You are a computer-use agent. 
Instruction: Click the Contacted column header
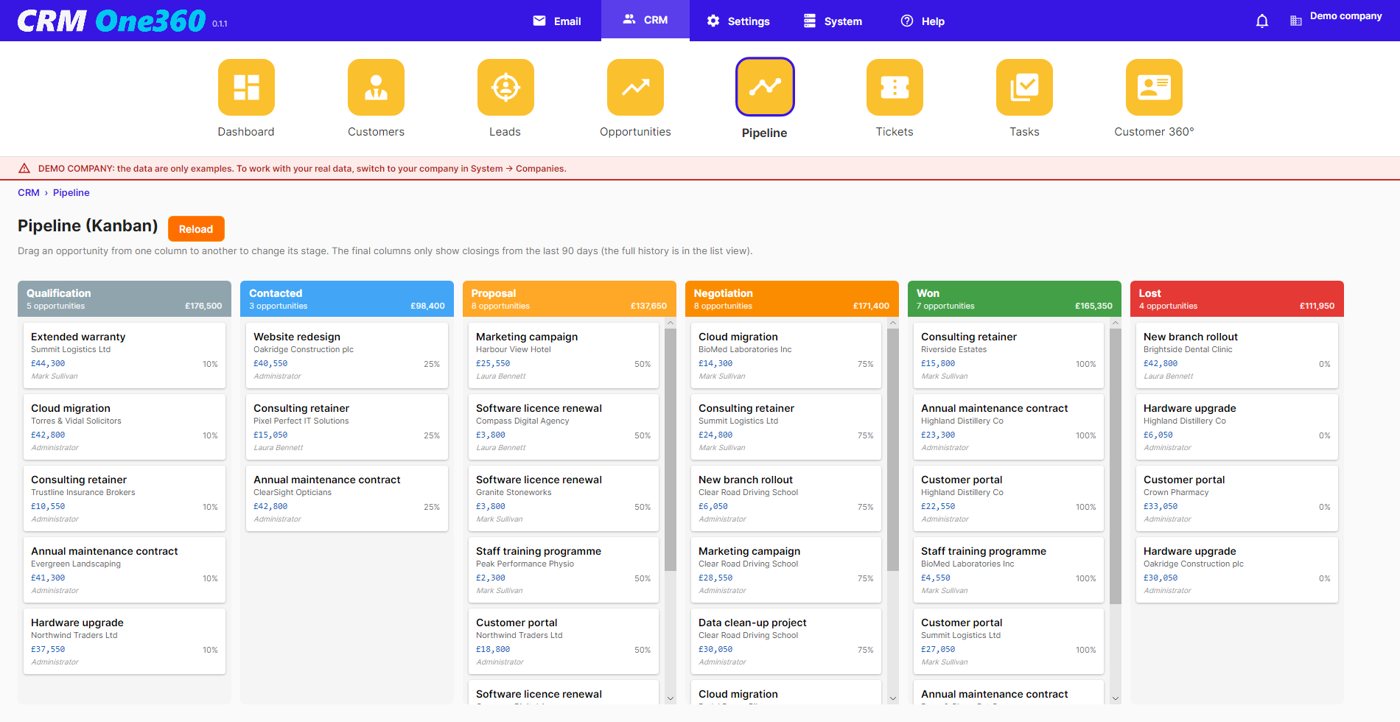point(347,299)
